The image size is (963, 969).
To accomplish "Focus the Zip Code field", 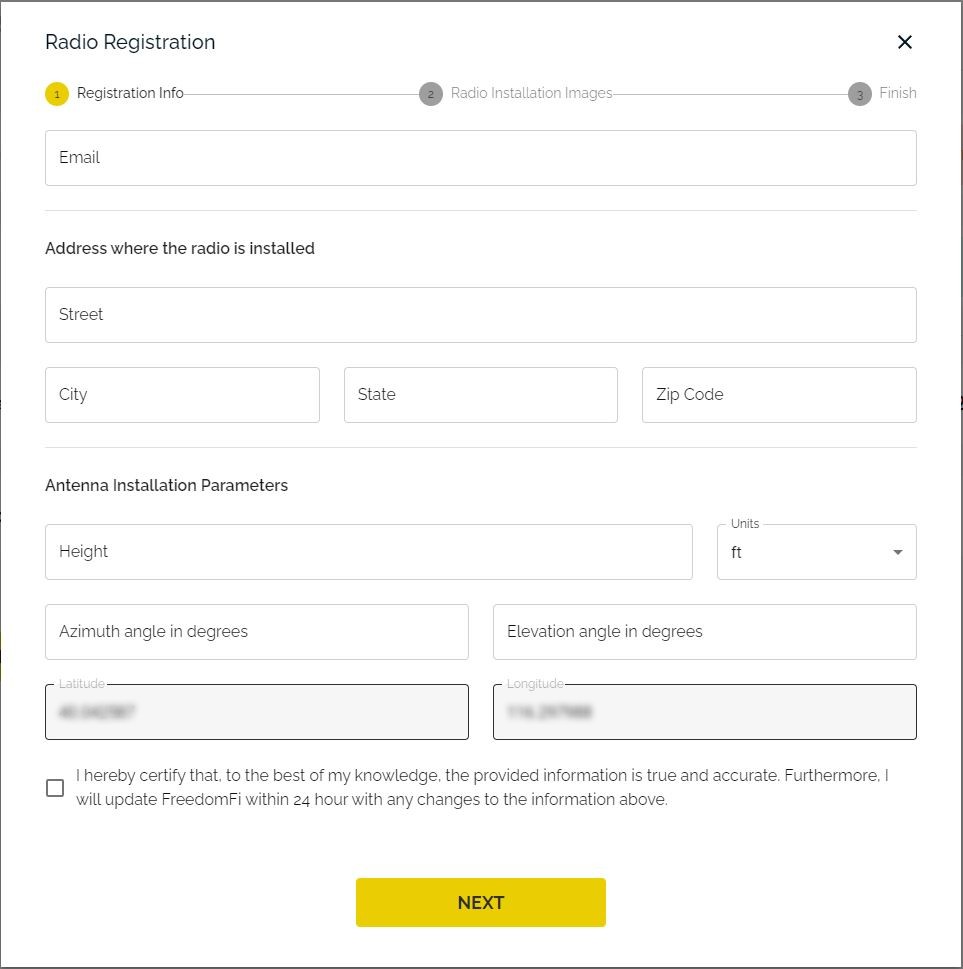I will 778,395.
